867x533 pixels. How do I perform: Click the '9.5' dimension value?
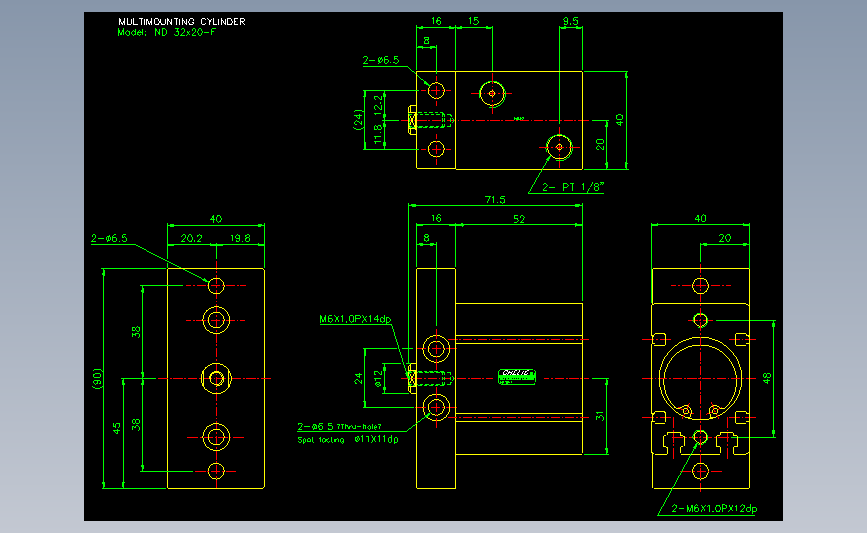571,21
